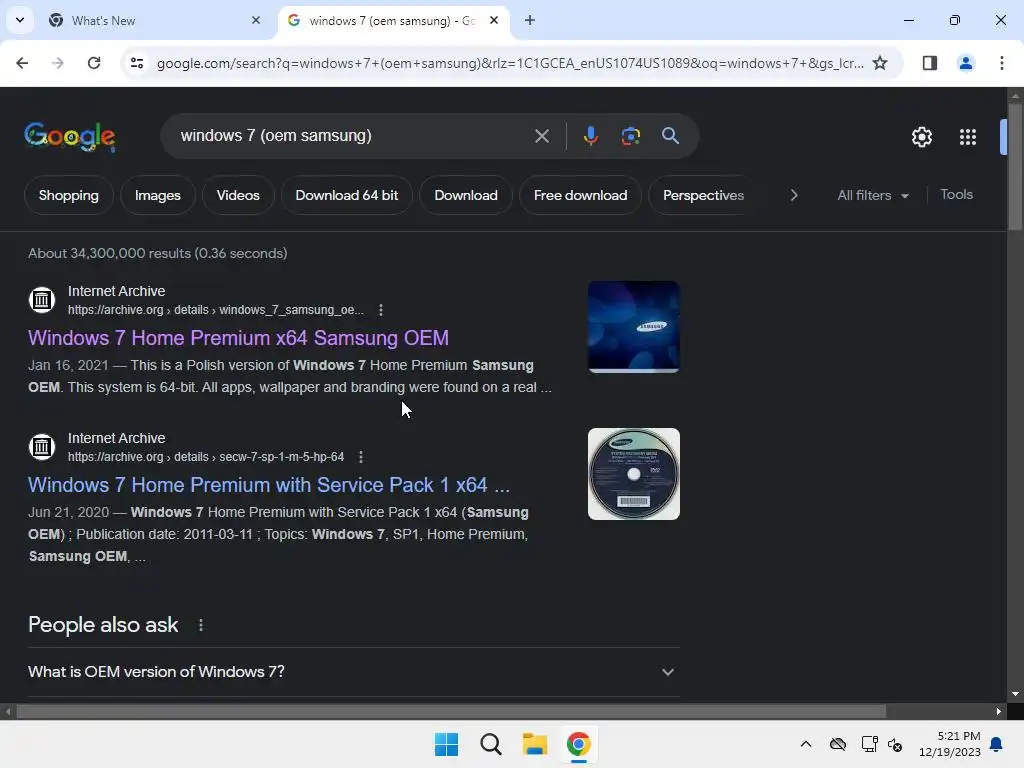Click the scroll down arrow
This screenshot has height=768, width=1024.
pyautogui.click(x=1015, y=694)
